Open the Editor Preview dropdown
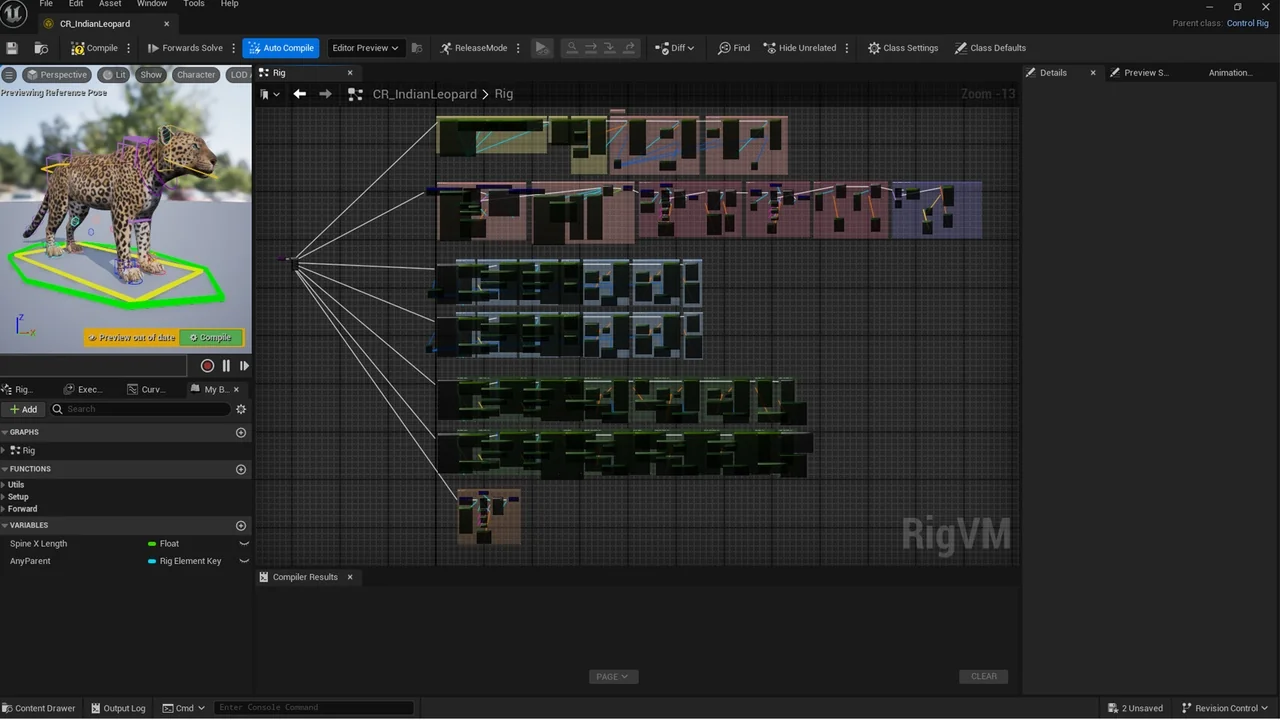1280x720 pixels. click(x=365, y=48)
